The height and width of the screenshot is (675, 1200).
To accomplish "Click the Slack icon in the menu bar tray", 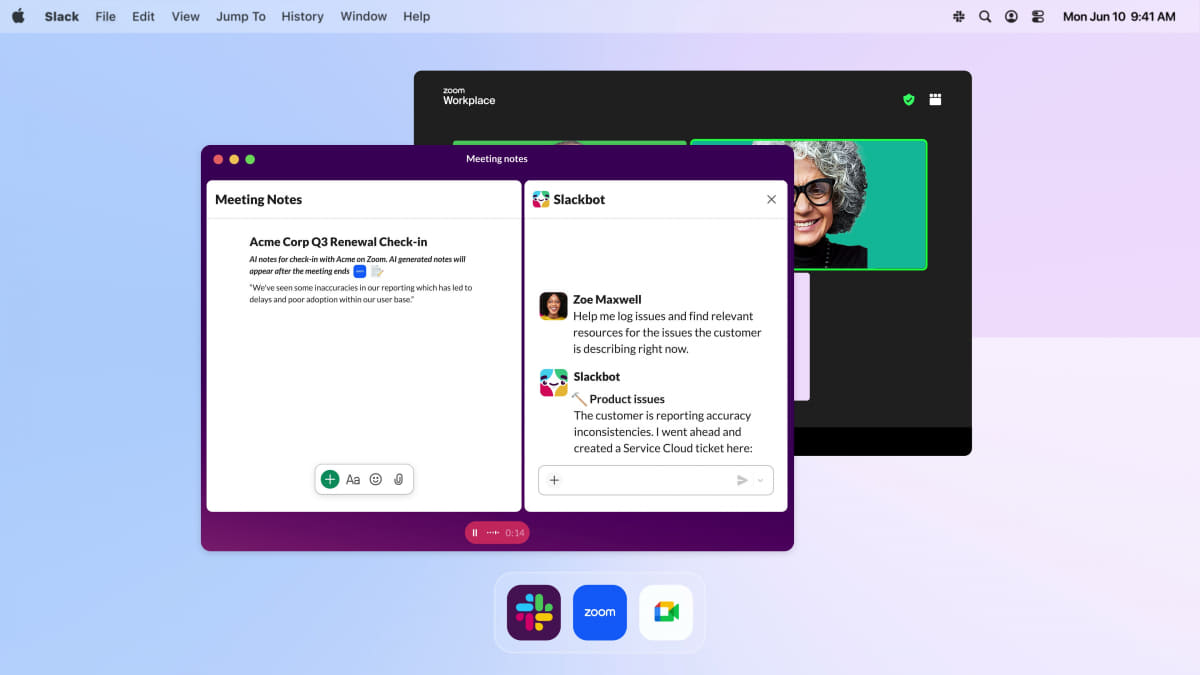I will [959, 16].
